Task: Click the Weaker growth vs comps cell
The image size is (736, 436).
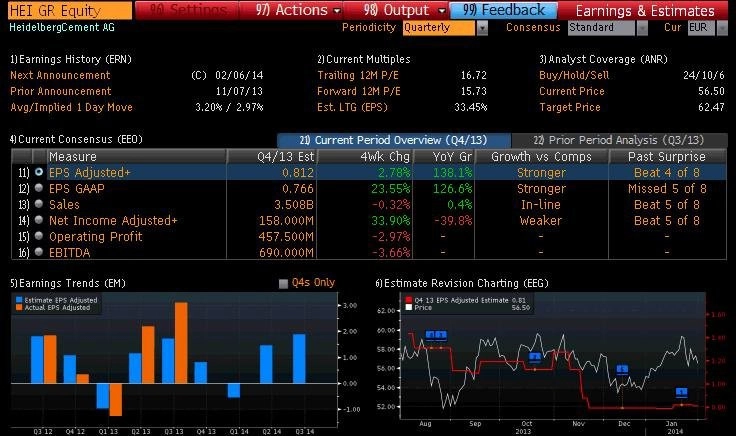Action: tap(541, 221)
